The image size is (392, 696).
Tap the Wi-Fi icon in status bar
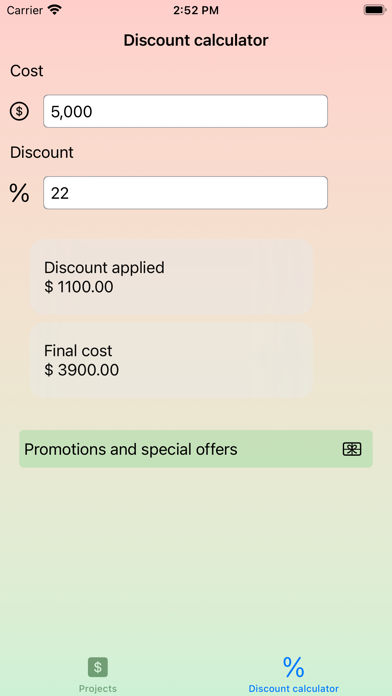click(x=55, y=10)
